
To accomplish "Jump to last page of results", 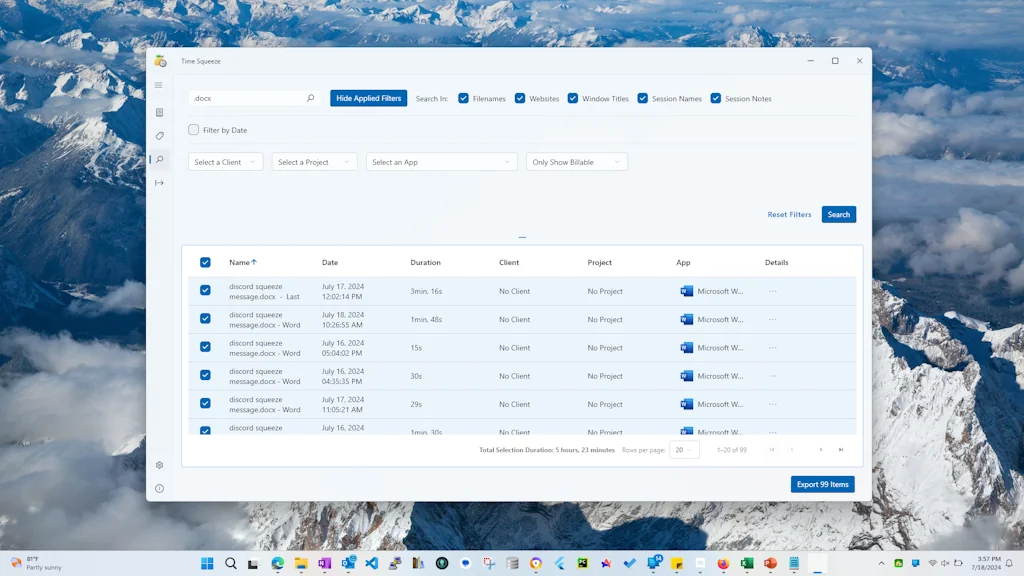I will [x=841, y=450].
